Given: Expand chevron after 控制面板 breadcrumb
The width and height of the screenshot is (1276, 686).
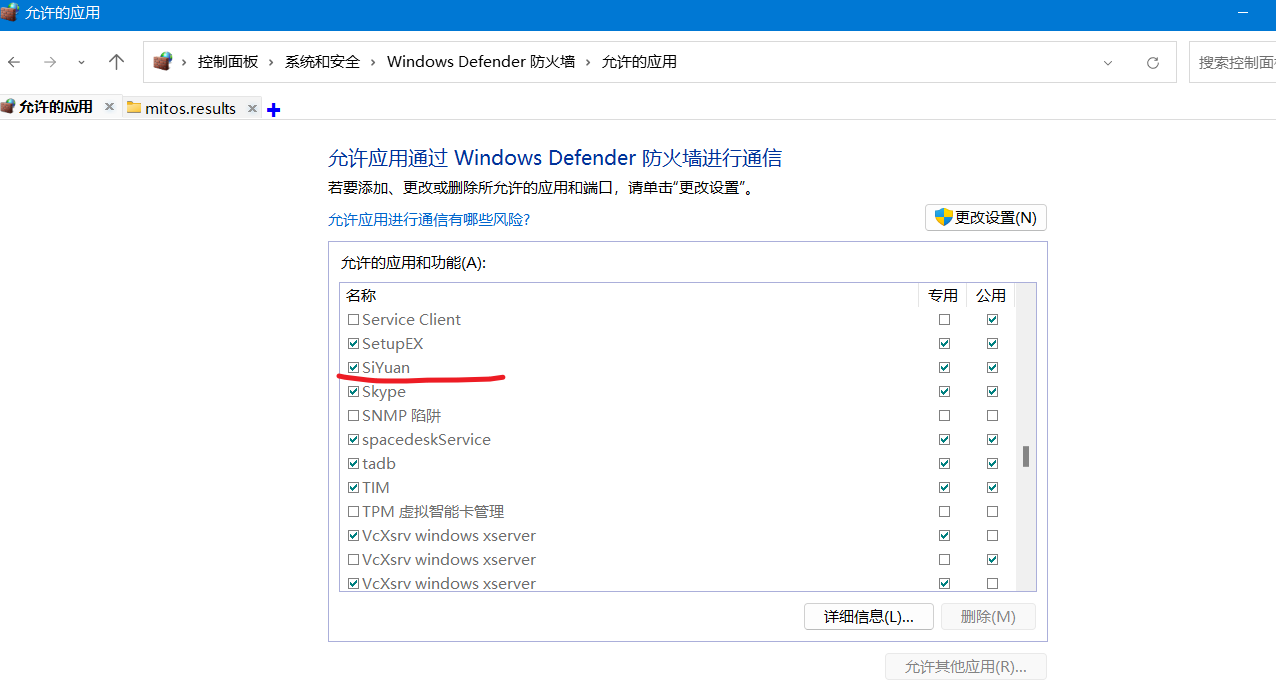Looking at the screenshot, I should [271, 62].
